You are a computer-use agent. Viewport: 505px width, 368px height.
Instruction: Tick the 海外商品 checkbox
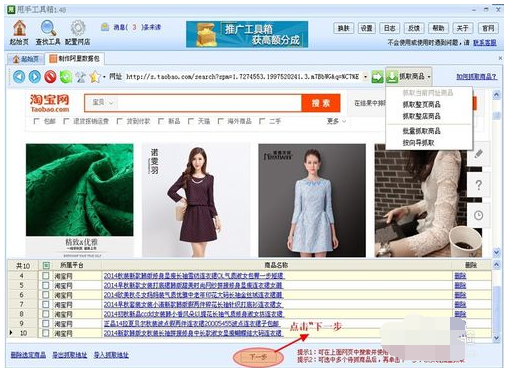pos(220,121)
